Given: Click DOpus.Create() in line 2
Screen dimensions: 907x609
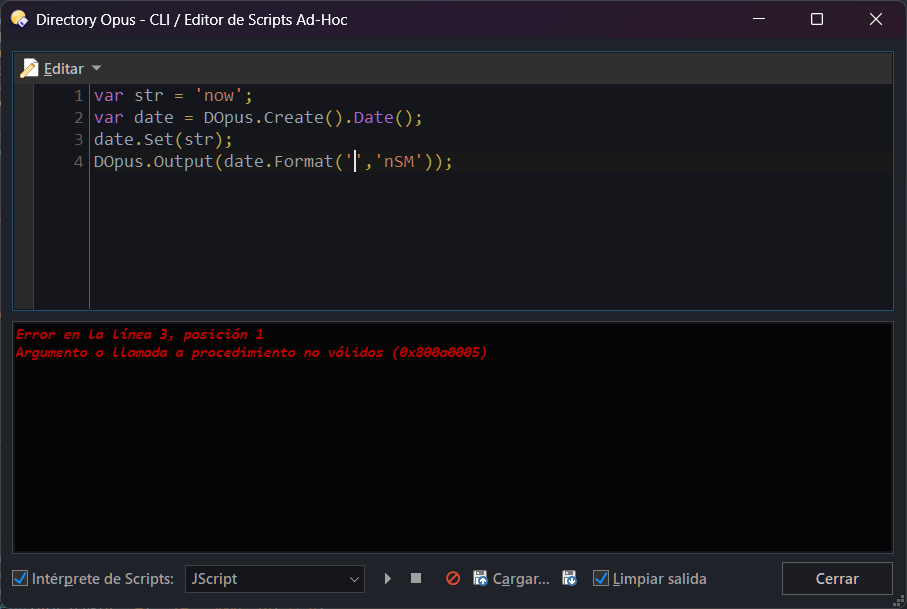Looking at the screenshot, I should click(274, 117).
